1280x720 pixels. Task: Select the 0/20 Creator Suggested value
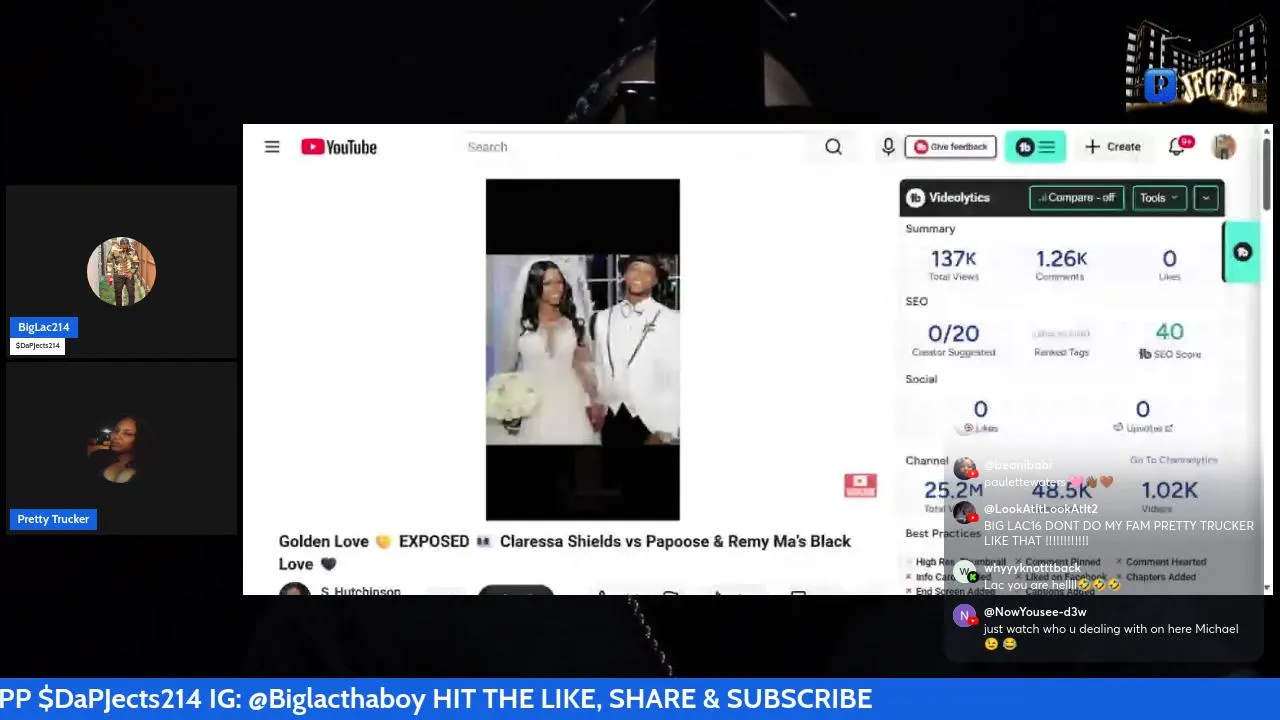click(x=953, y=333)
